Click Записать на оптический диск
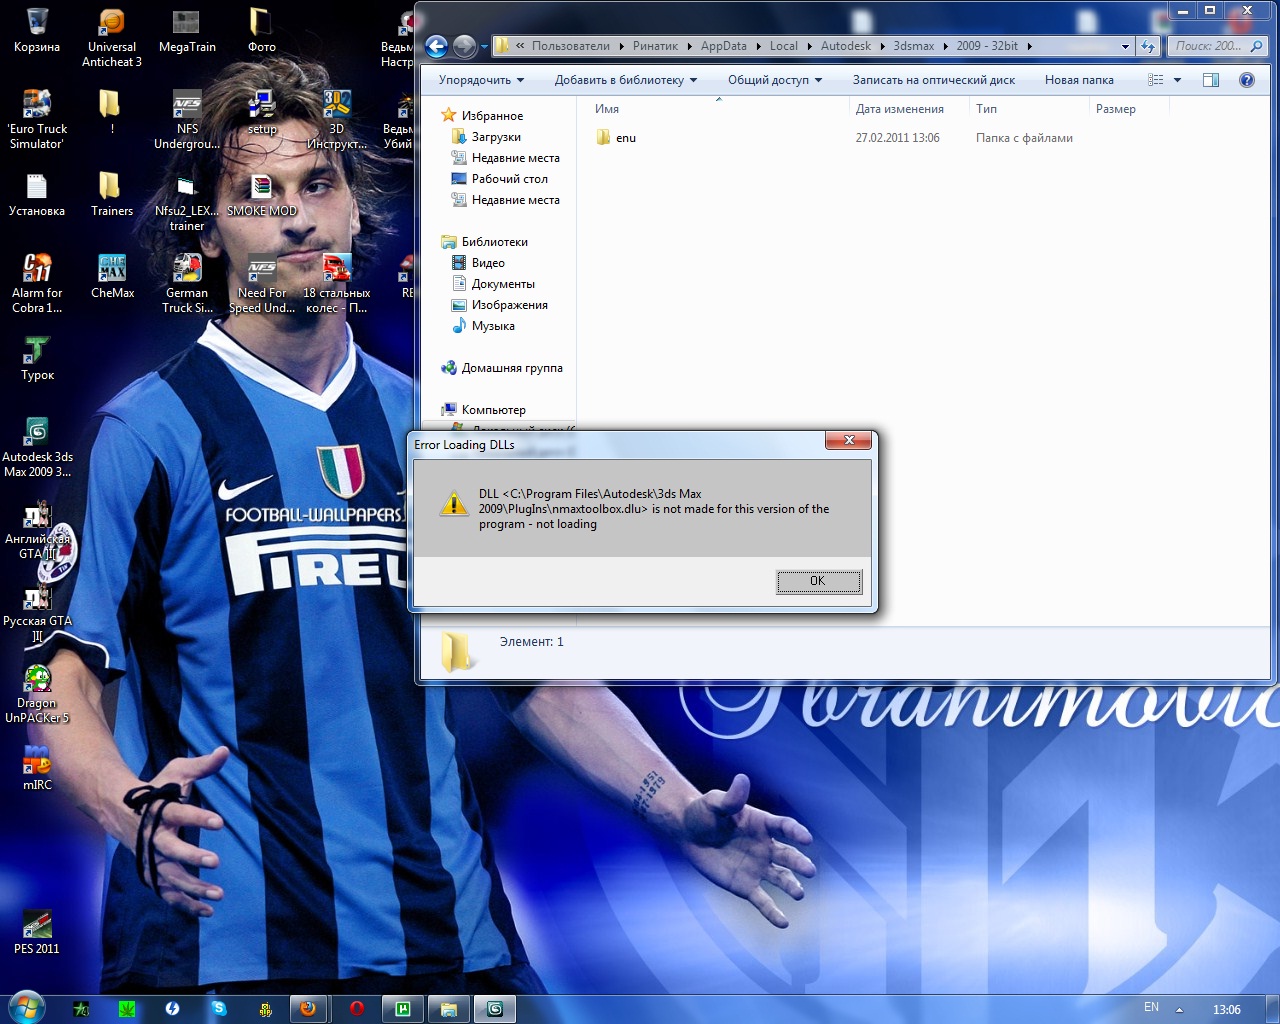 click(934, 80)
